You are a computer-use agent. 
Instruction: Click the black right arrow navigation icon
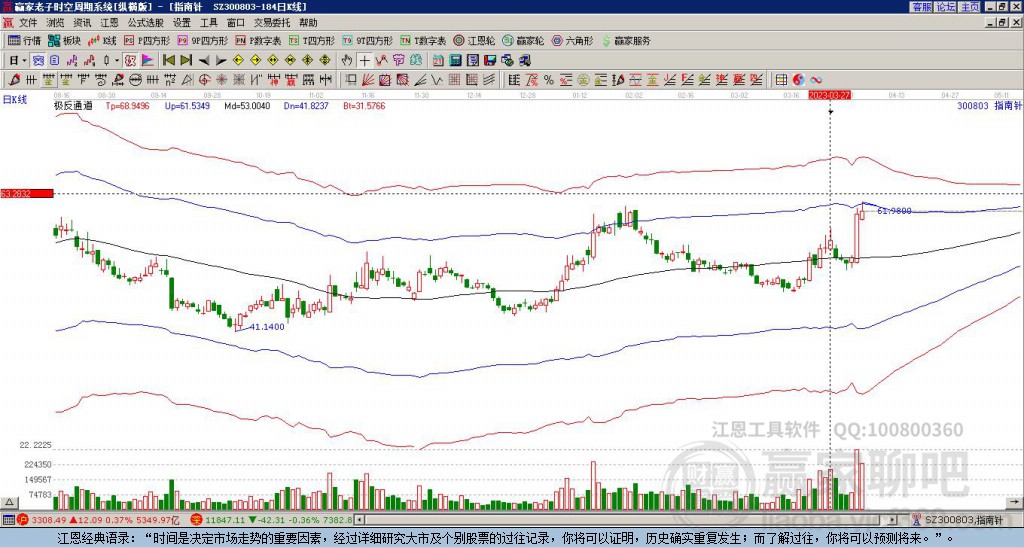click(x=221, y=61)
